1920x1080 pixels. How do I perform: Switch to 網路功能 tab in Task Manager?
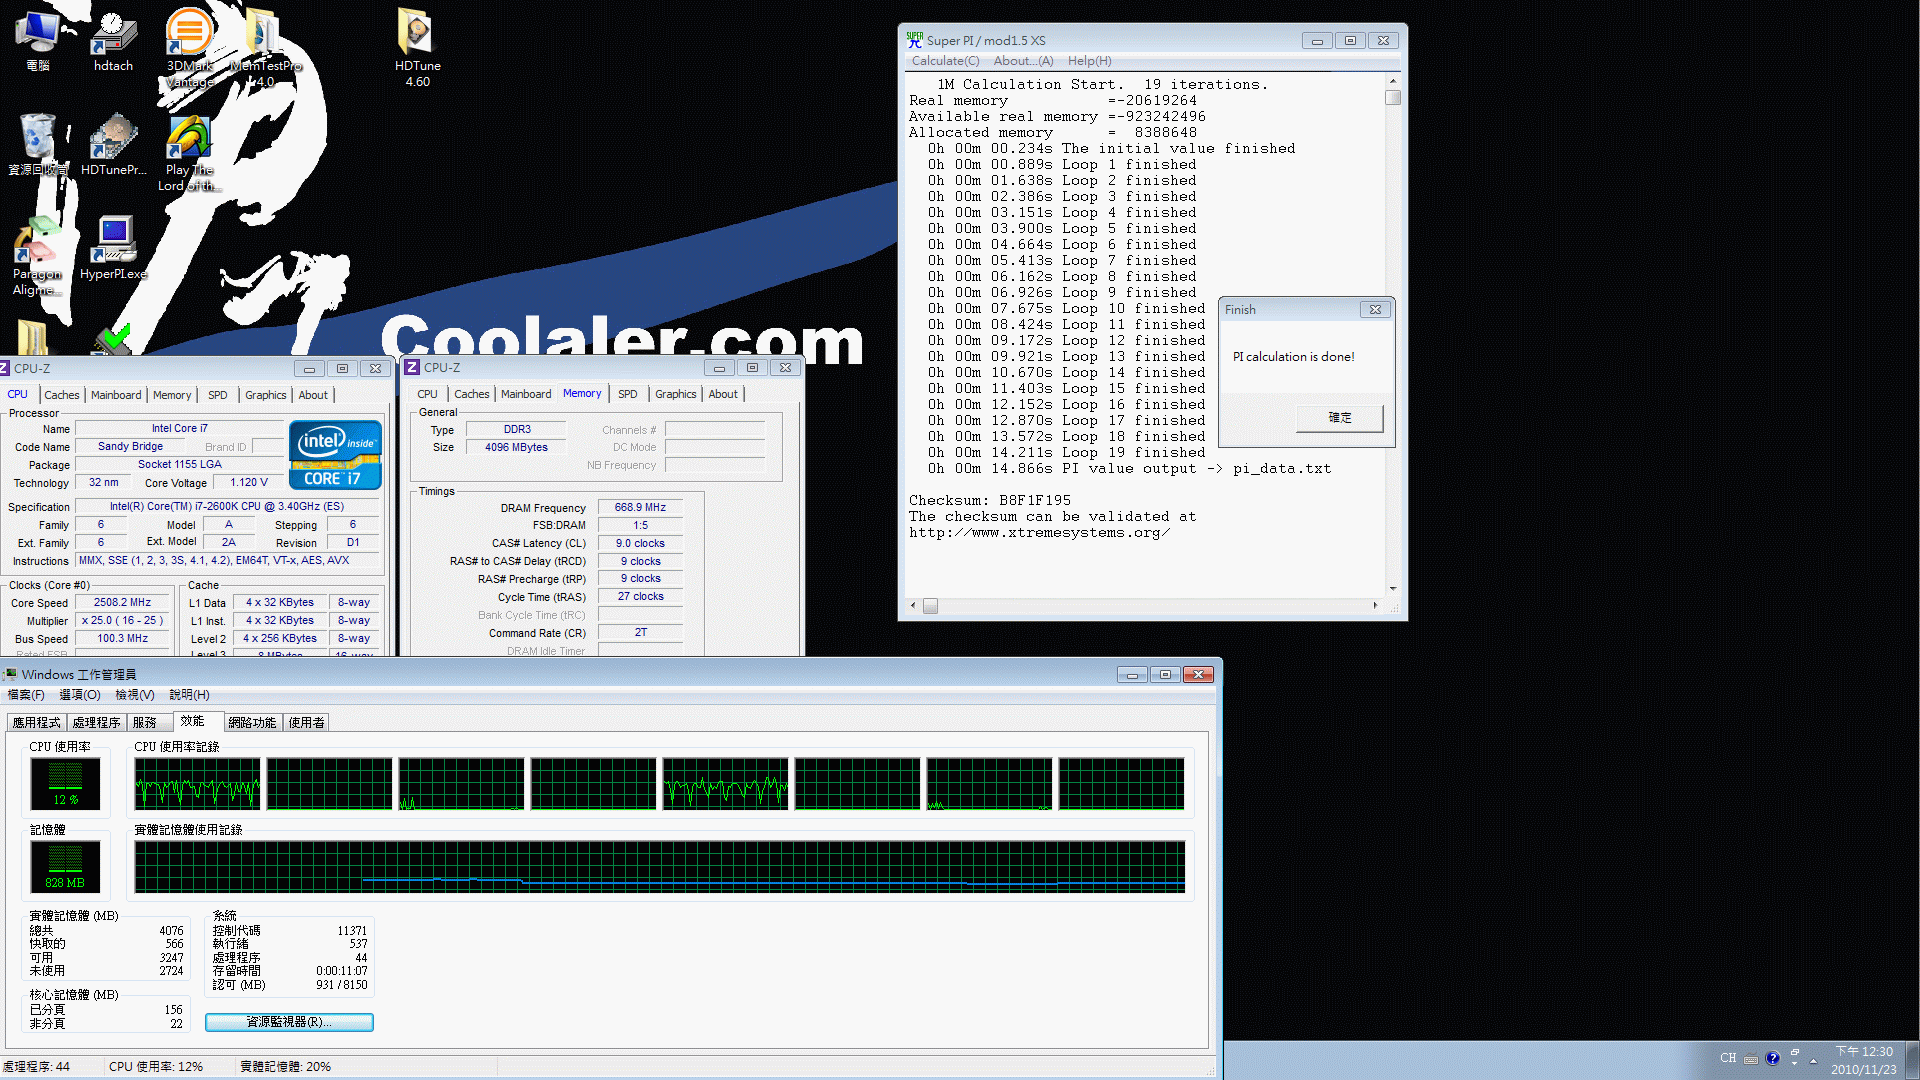point(252,722)
